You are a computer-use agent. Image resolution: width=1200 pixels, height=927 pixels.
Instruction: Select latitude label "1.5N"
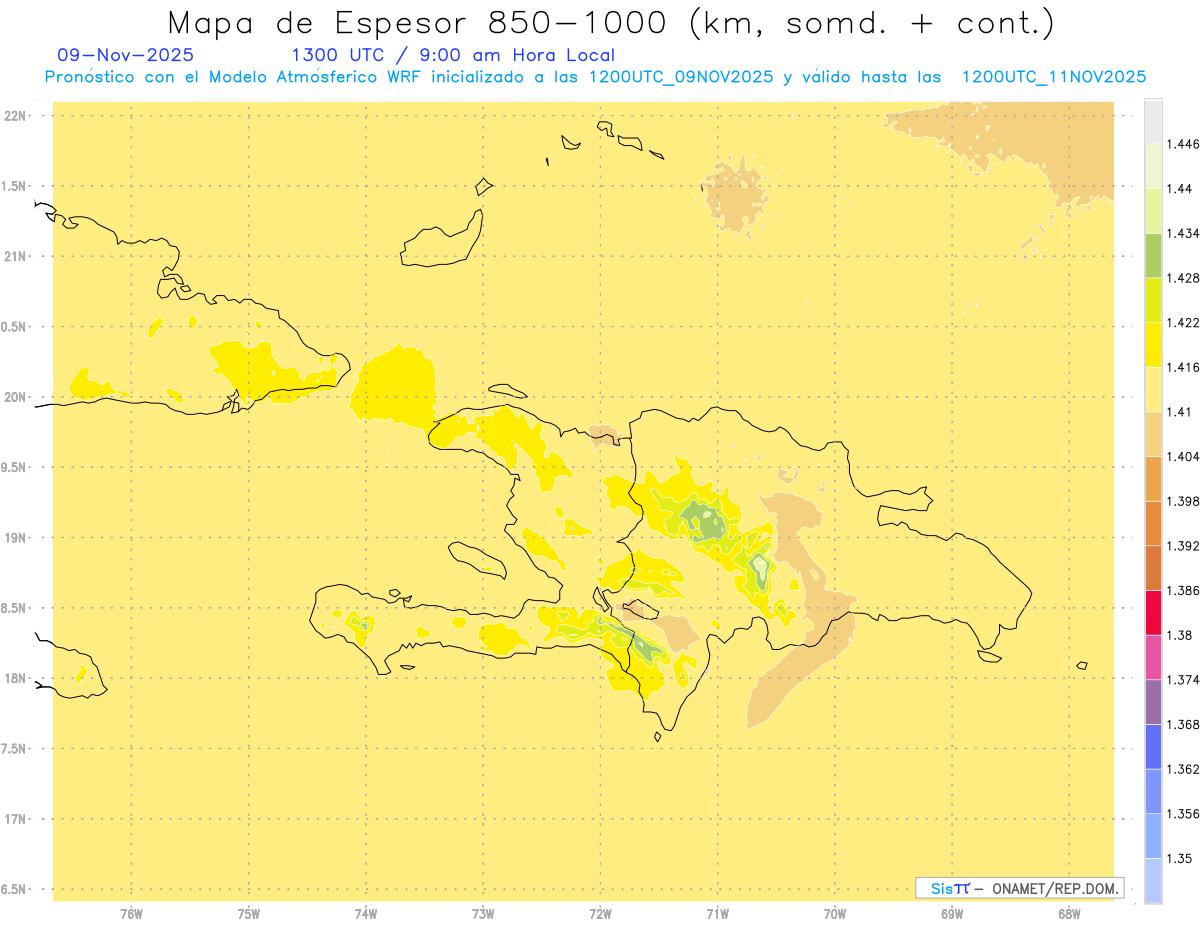[16, 186]
